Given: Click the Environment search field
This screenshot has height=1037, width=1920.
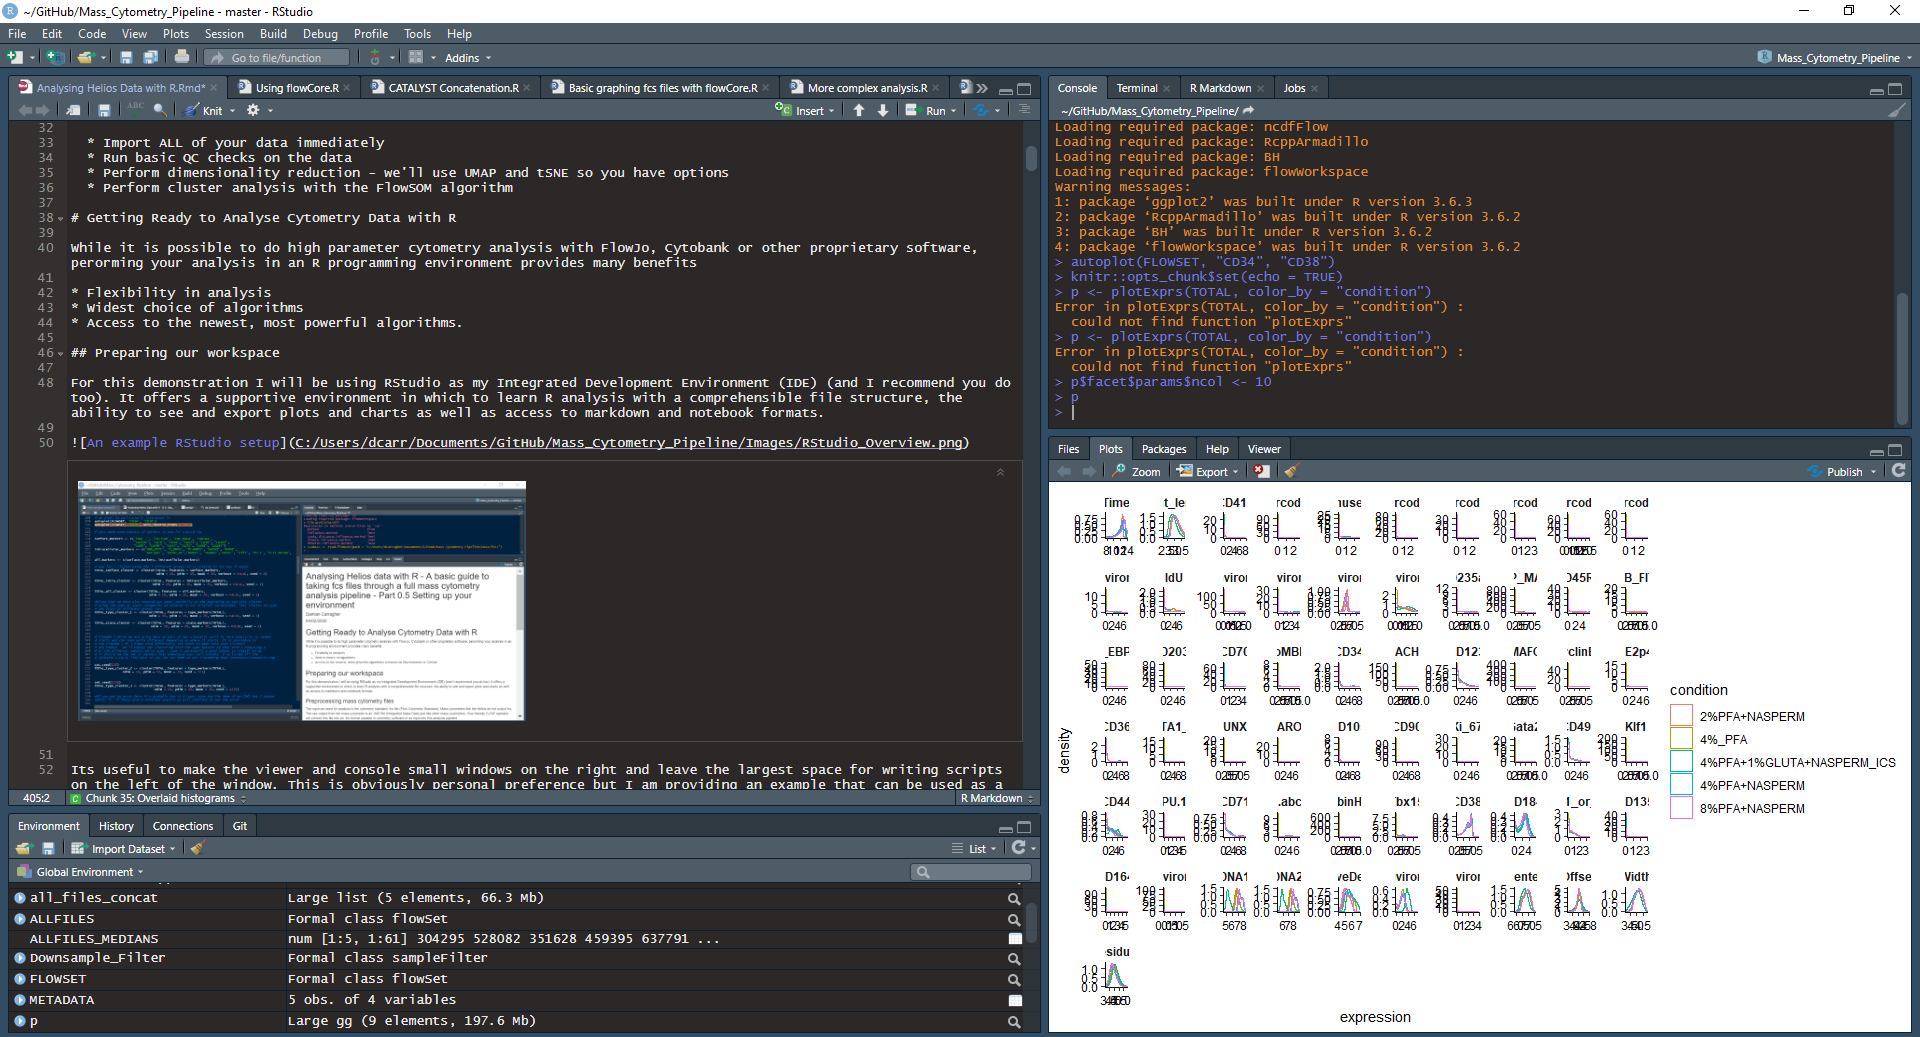Looking at the screenshot, I should click(x=971, y=872).
